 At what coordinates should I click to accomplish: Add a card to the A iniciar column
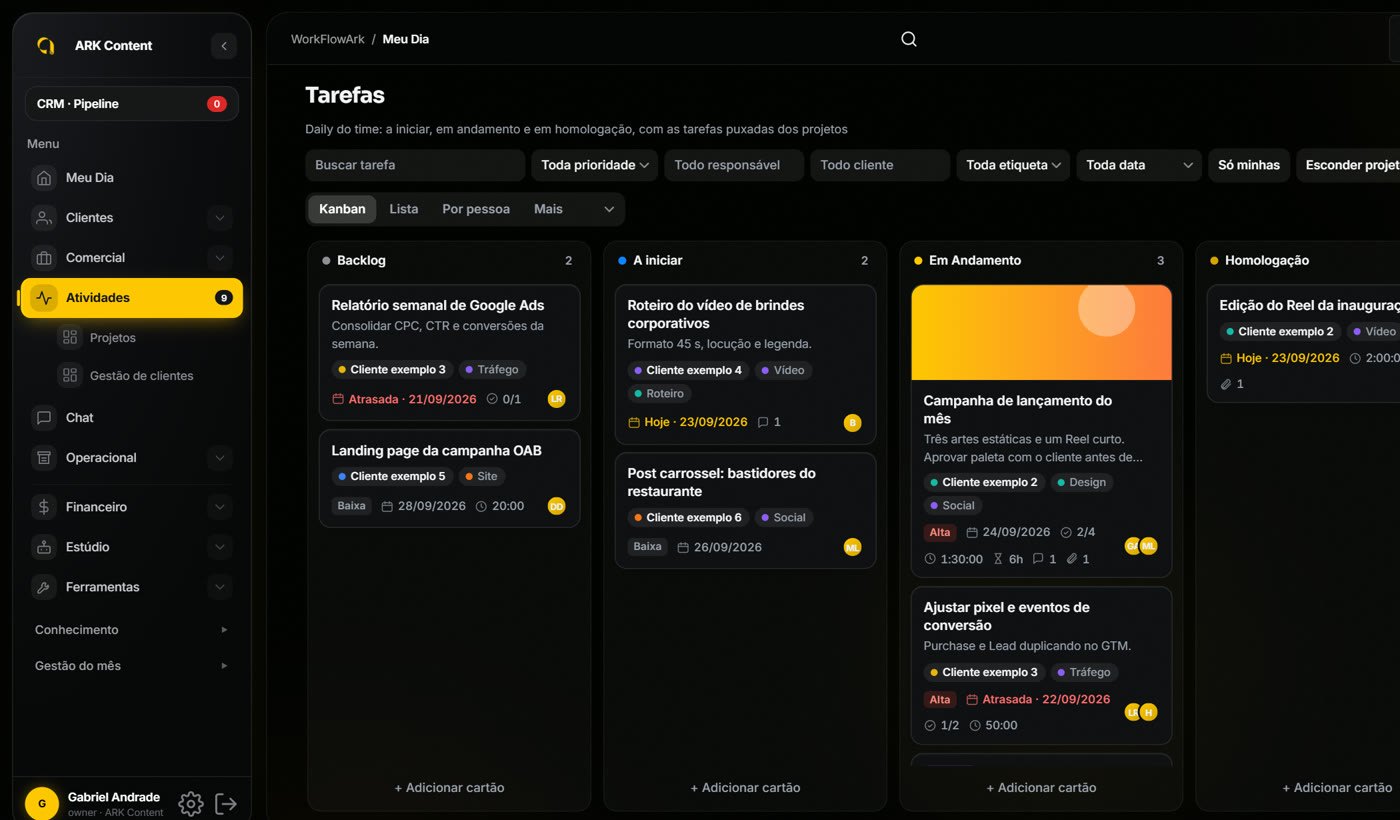click(745, 788)
